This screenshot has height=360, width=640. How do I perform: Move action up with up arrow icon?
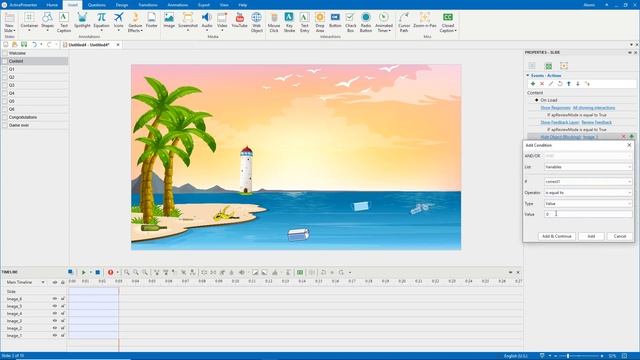coord(569,84)
